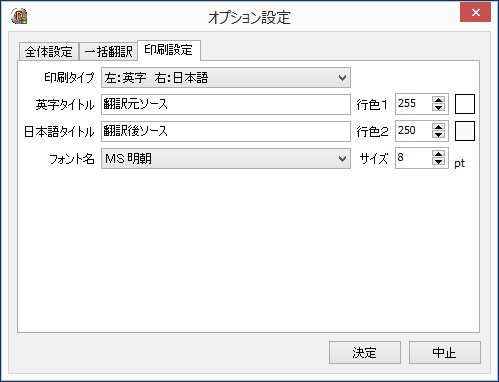Screen dimensions: 499x382
Task: Increase font サイズ with up arrow
Action: click(x=438, y=154)
